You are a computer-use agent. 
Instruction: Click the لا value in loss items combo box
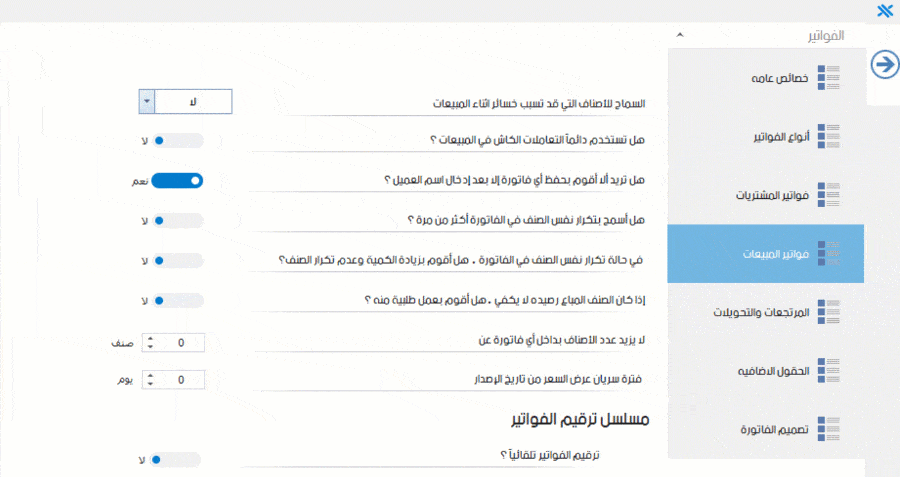click(x=193, y=102)
